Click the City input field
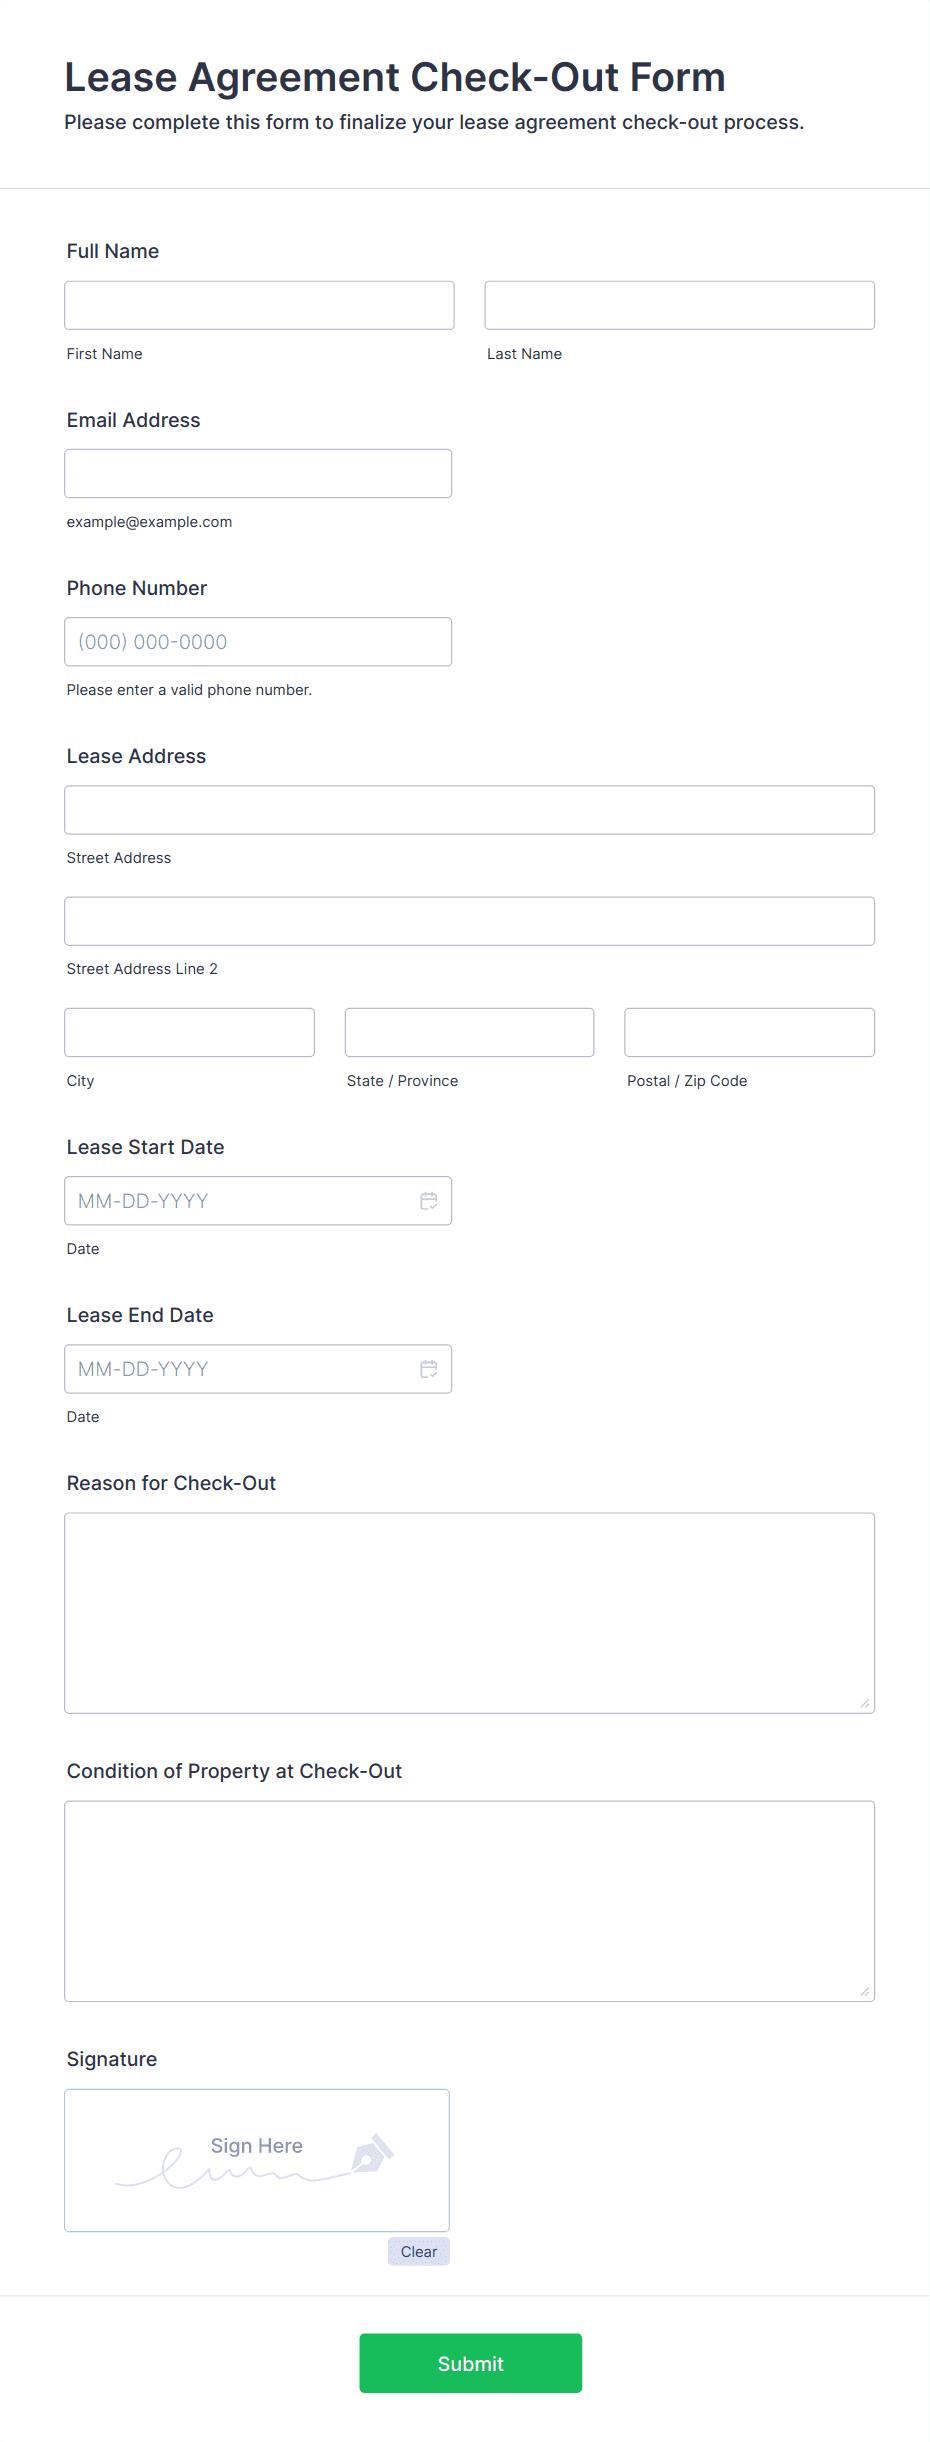The image size is (930, 2442). pos(190,1032)
